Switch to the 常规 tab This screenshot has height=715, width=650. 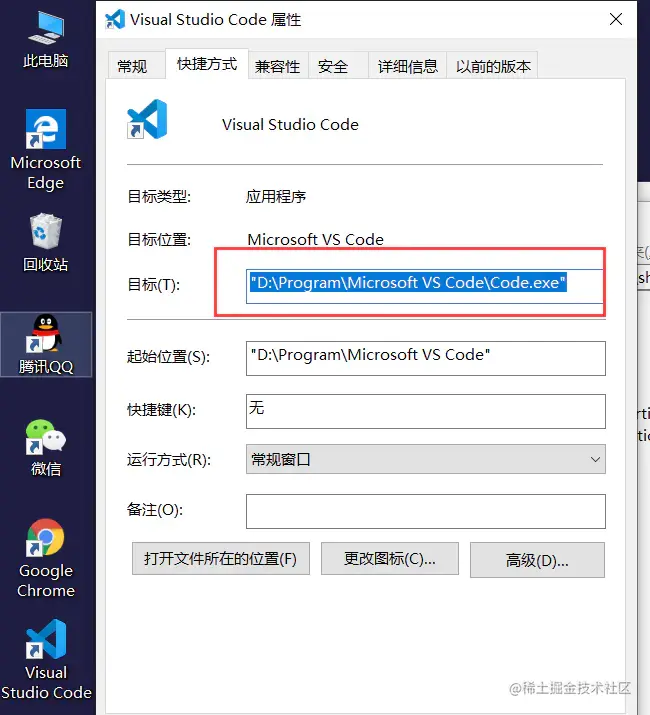click(132, 66)
